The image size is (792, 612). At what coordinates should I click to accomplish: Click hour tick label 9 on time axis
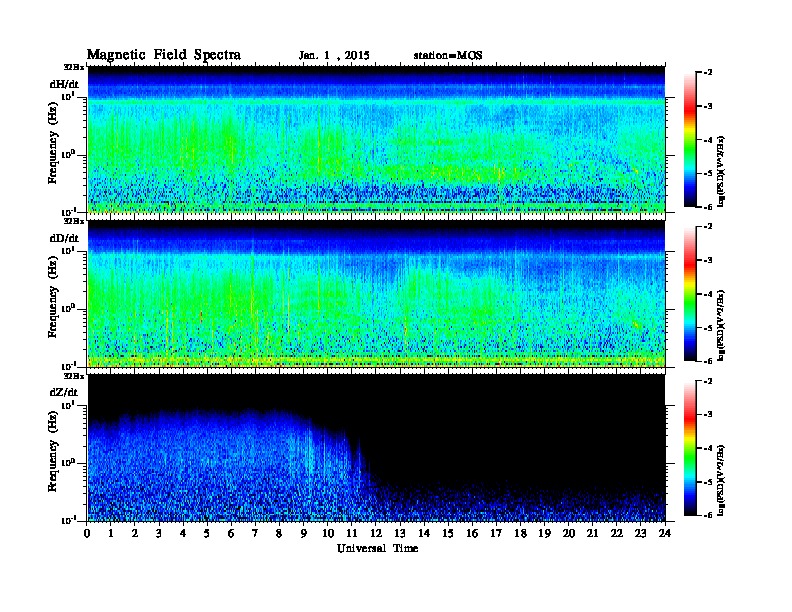point(304,534)
